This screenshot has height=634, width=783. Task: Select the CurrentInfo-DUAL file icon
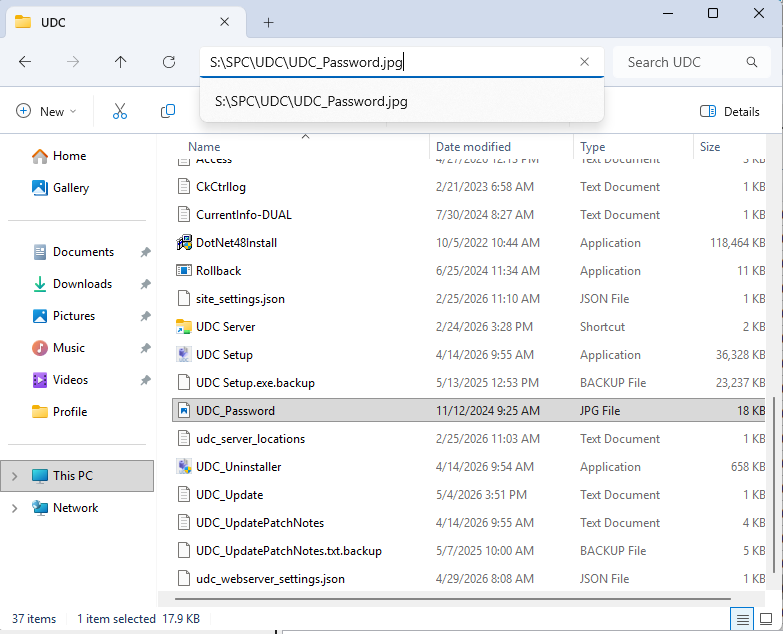(184, 215)
